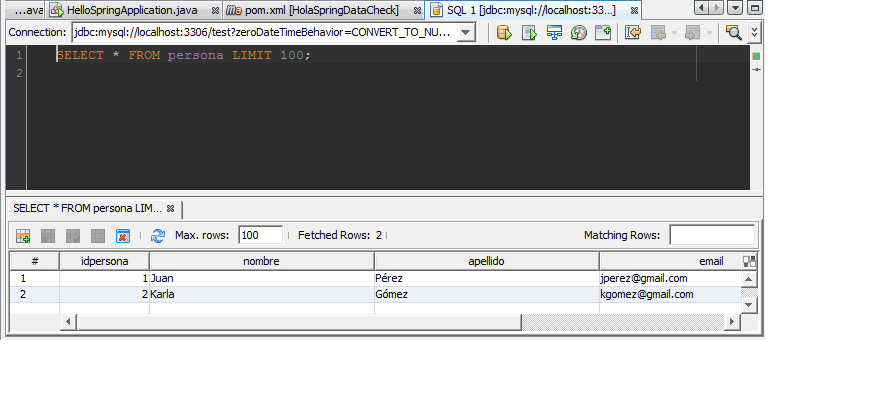Close the SELECT * FROM persona result tab
Image resolution: width=895 pixels, height=412 pixels.
click(170, 209)
